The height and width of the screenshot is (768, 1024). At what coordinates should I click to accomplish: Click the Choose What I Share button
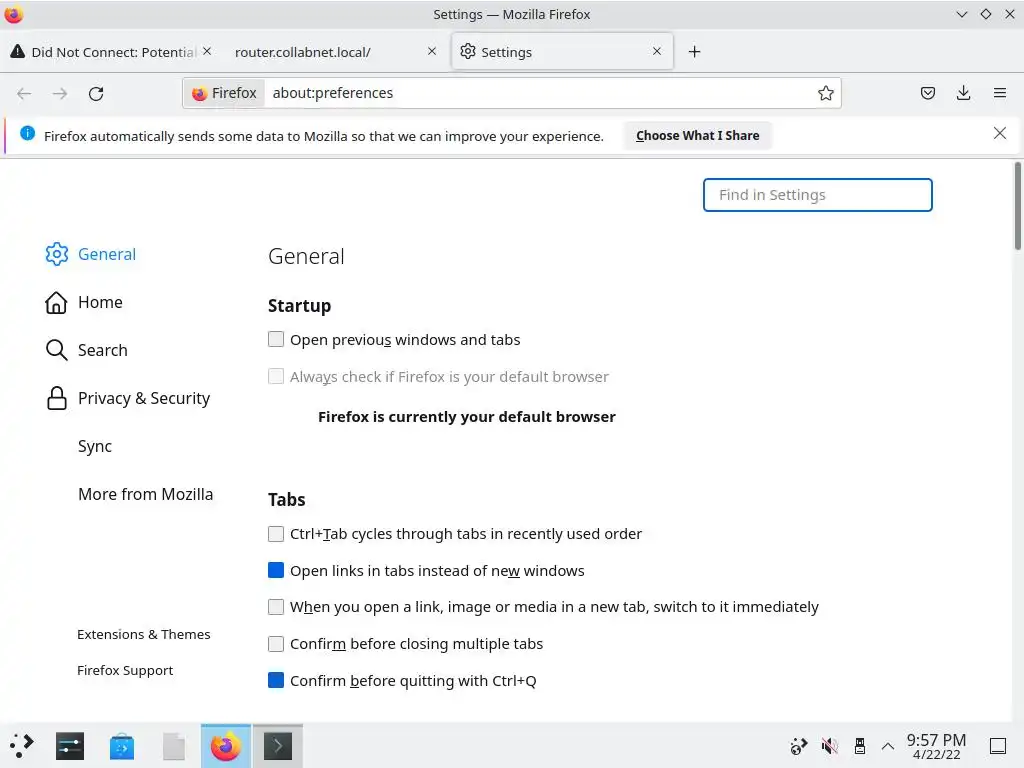(697, 135)
